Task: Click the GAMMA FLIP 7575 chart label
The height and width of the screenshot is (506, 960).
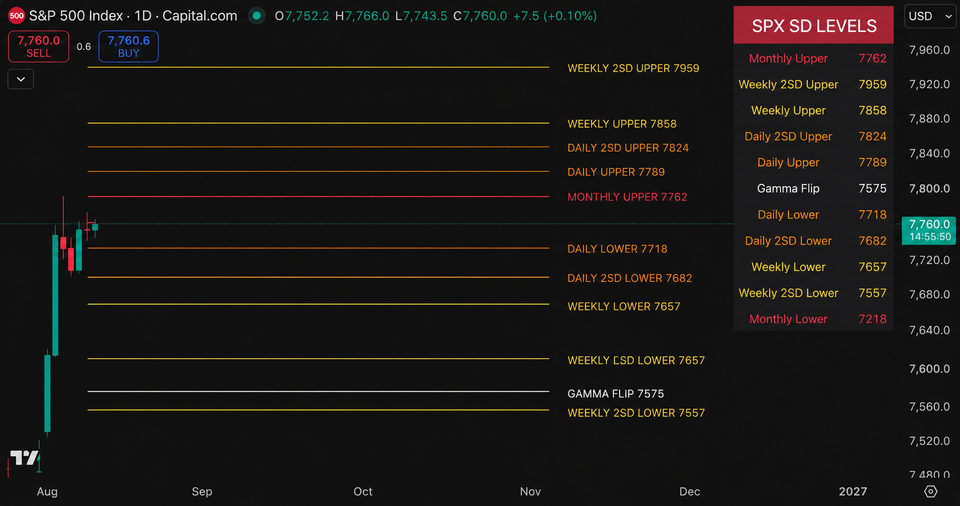Action: (x=616, y=394)
